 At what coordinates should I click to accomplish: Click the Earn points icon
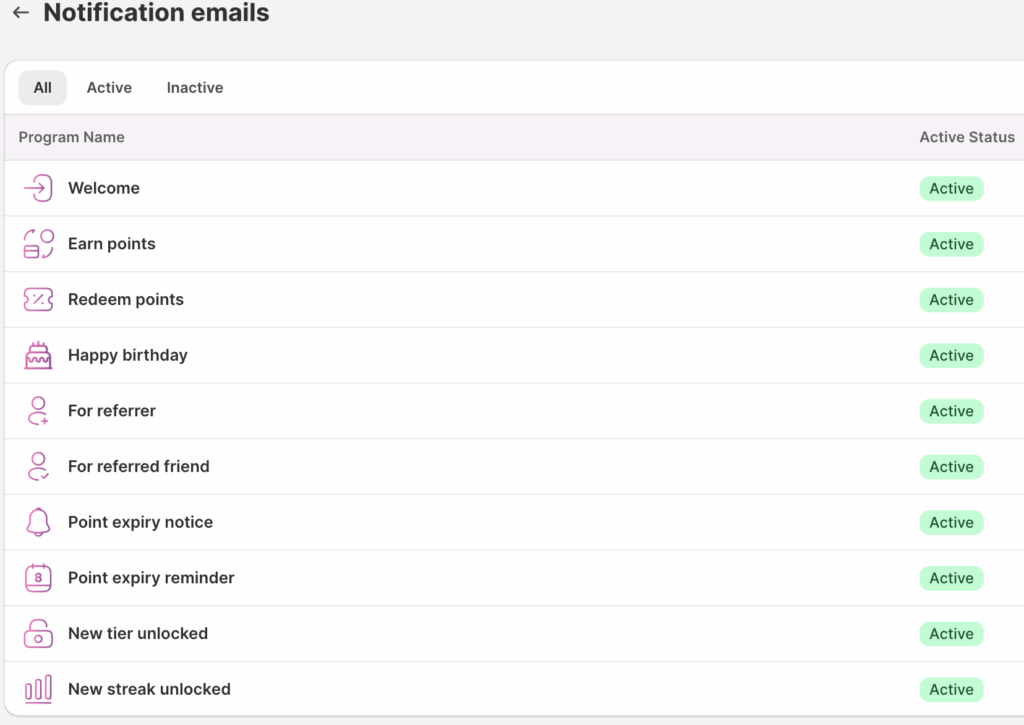[x=38, y=244]
